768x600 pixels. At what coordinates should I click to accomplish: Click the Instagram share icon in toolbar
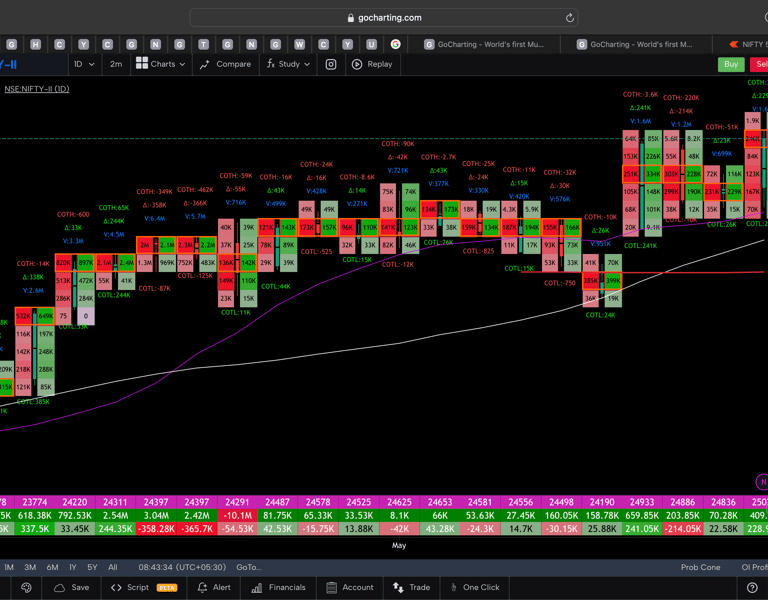pos(331,64)
